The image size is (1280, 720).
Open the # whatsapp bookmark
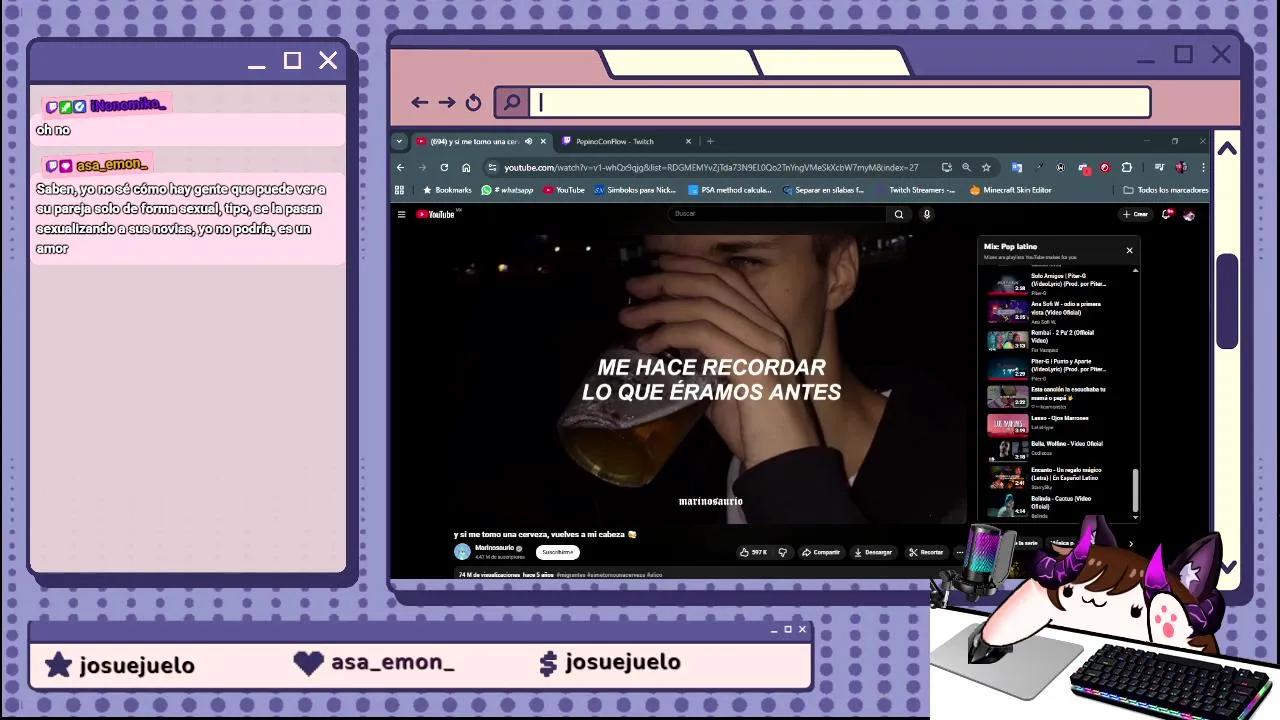click(x=508, y=190)
